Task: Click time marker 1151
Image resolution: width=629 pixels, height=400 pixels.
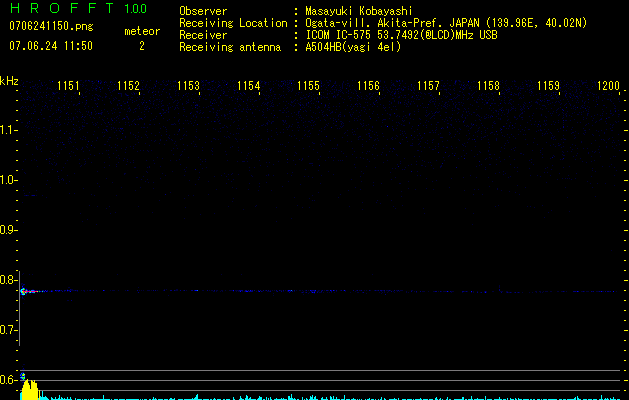Action: pos(68,86)
